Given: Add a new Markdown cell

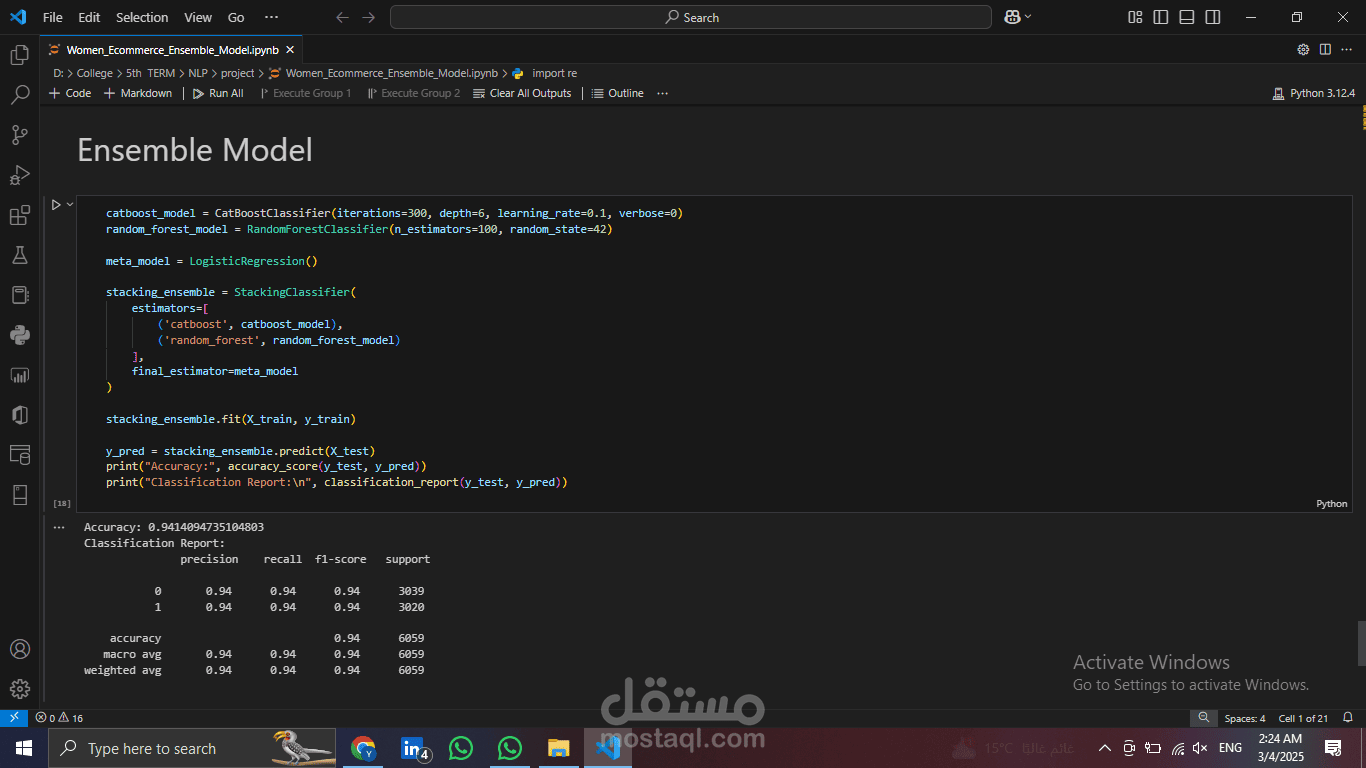Looking at the screenshot, I should click(138, 93).
